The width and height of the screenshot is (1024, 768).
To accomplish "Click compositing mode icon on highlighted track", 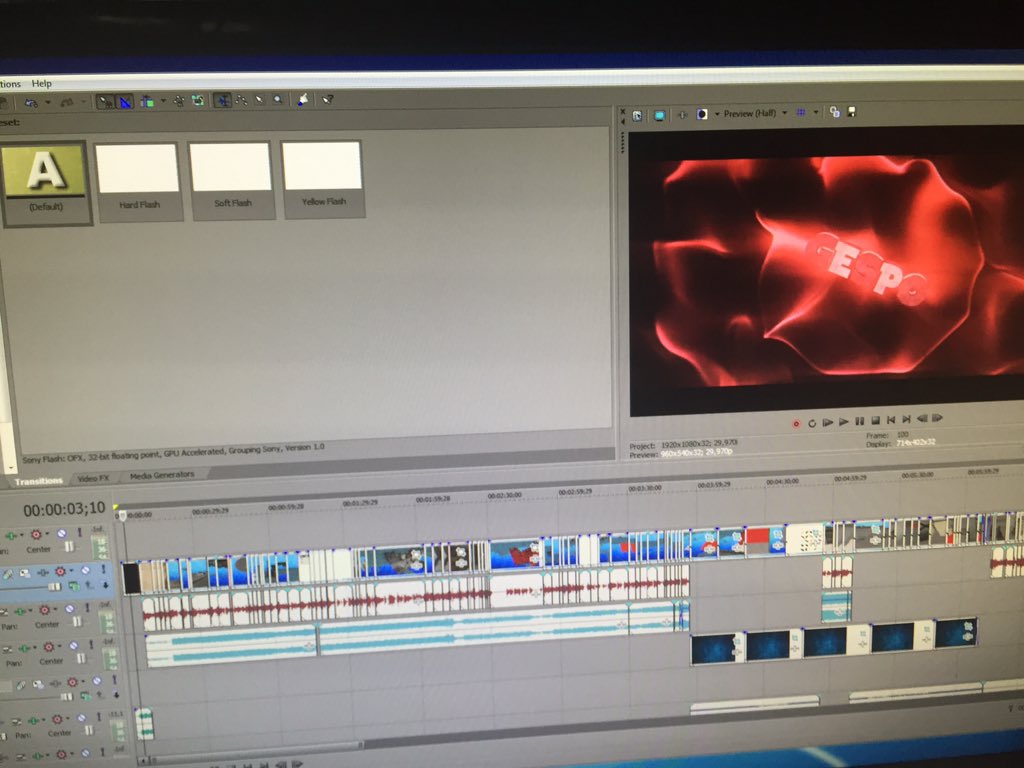I will 74,586.
